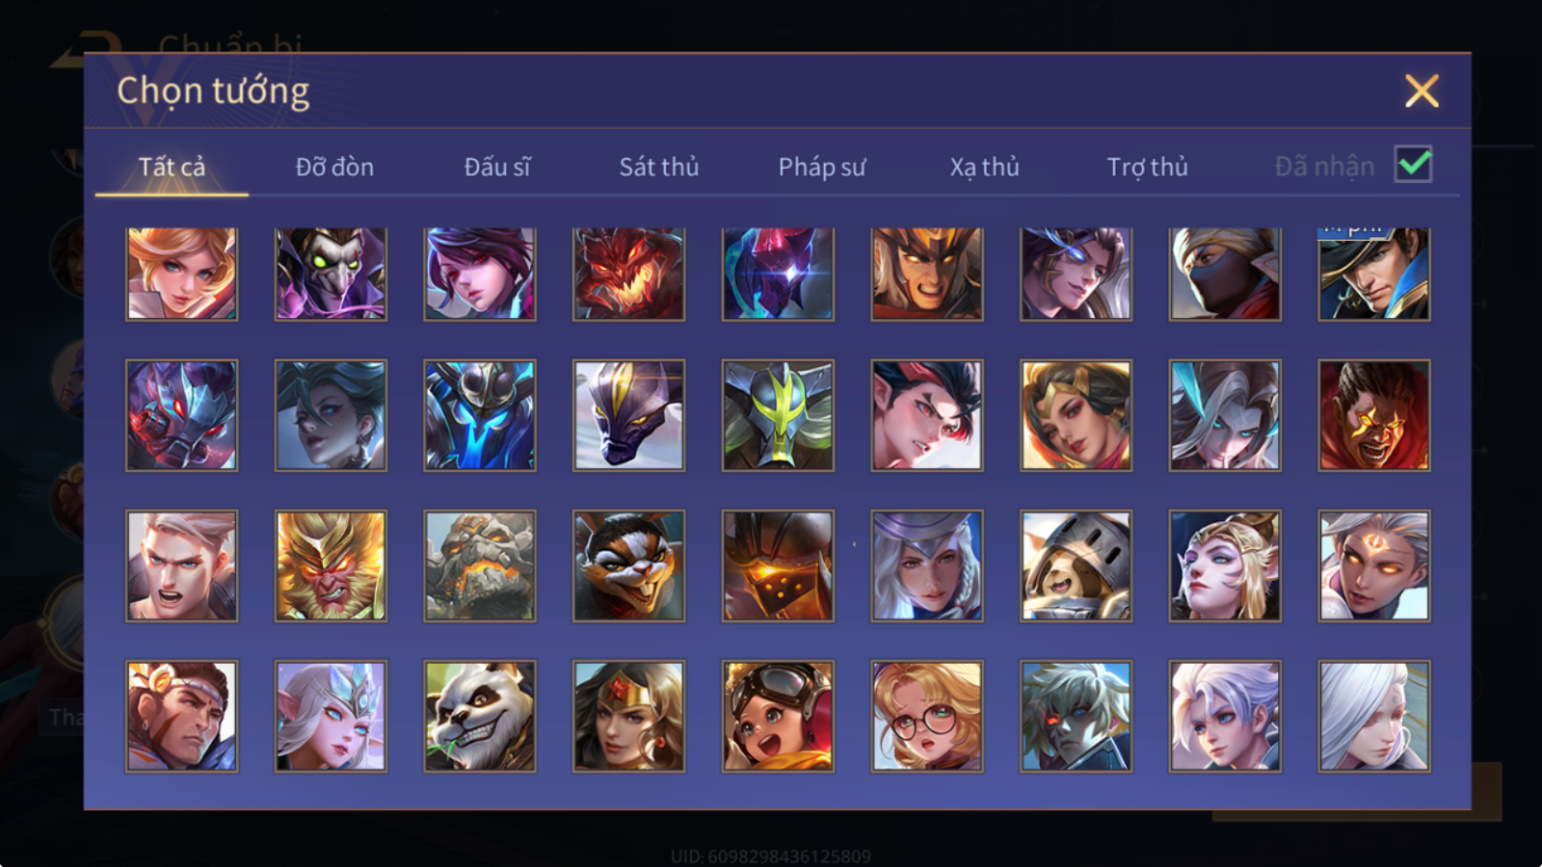Screen dimensions: 1542x867
Task: Choose the masked ninja hero with turban
Action: pyautogui.click(x=1225, y=274)
